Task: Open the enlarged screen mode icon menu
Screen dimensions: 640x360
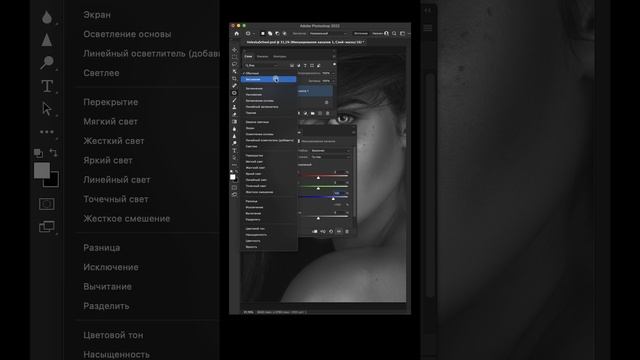Action: [47, 227]
